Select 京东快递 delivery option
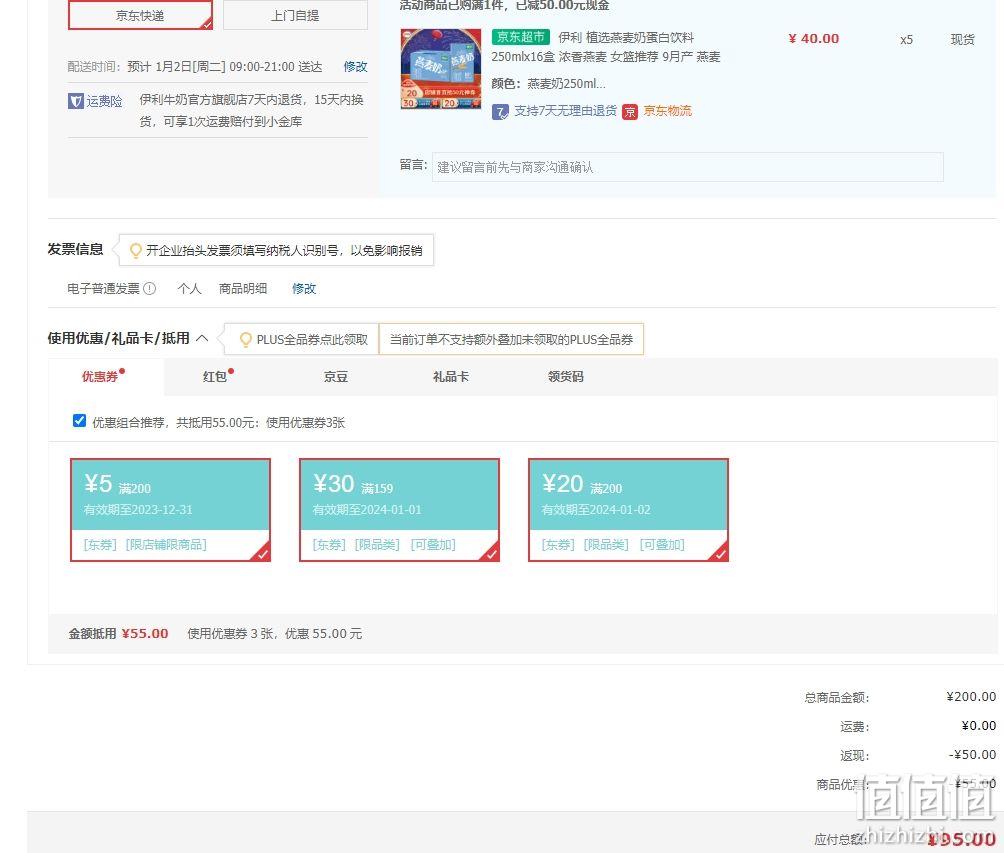Viewport: 1004px width, 853px height. coord(140,15)
